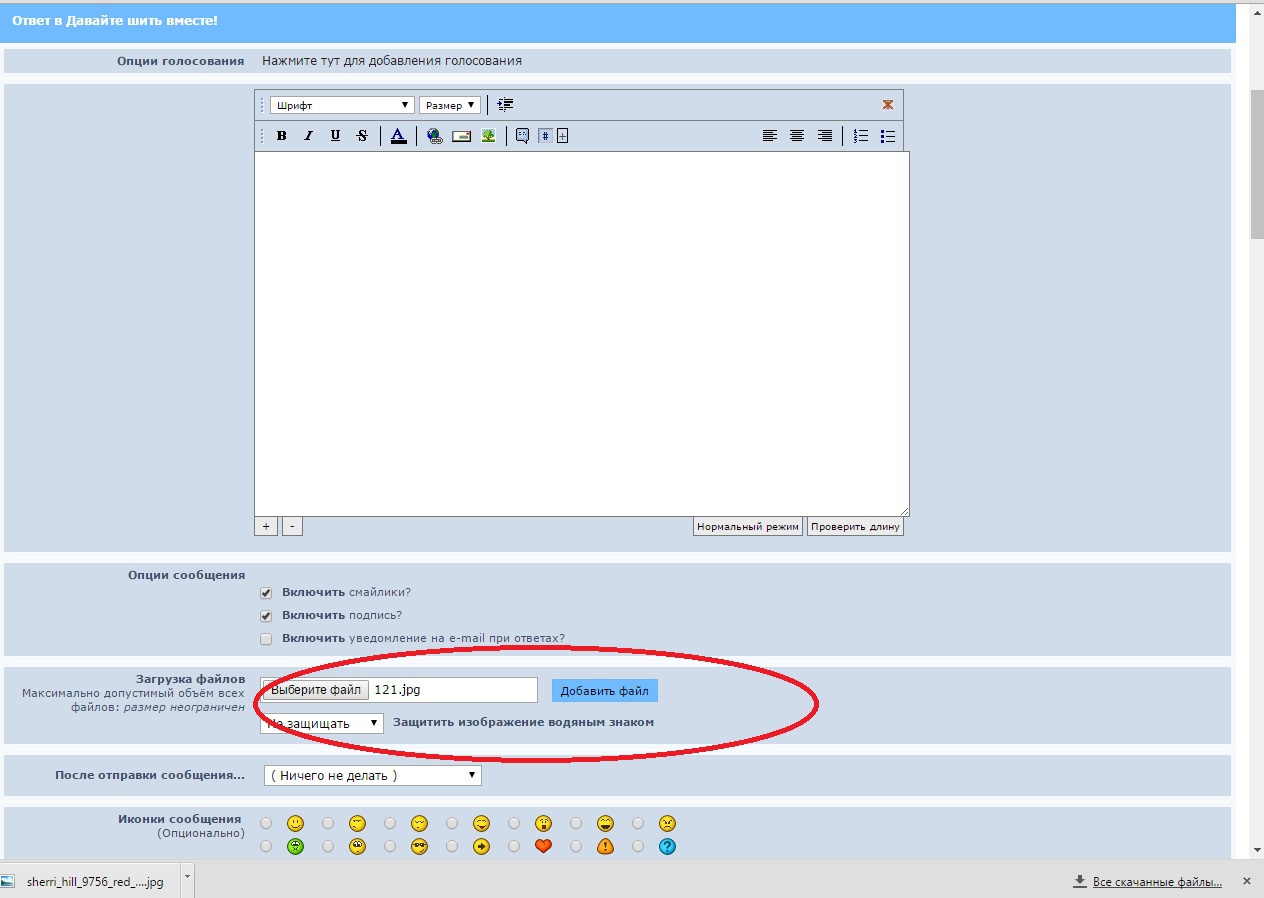
Task: Click the Выберите файл button
Action: [316, 690]
